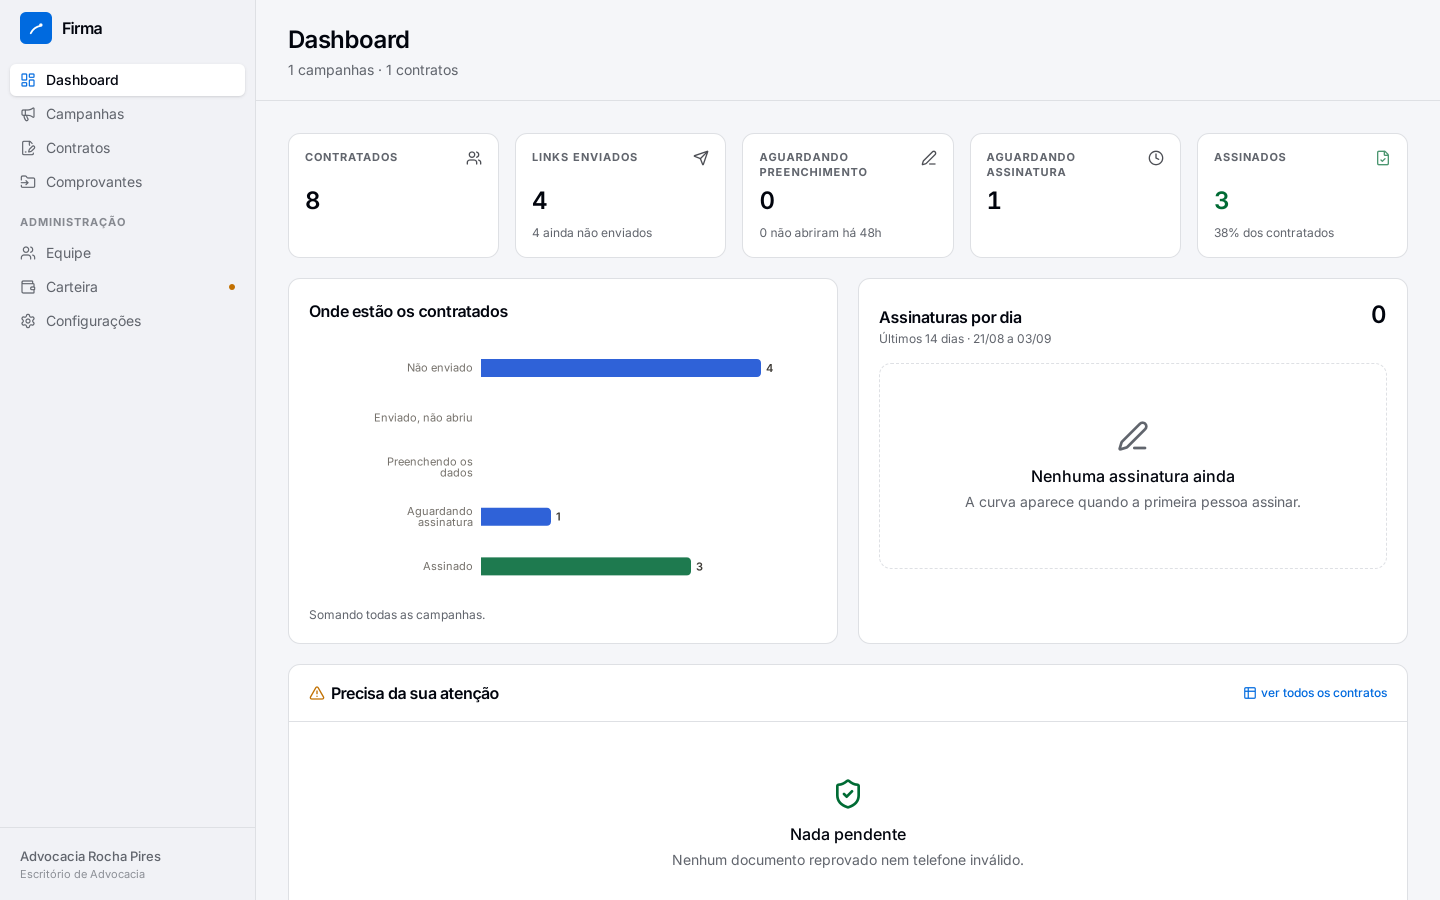
Task: Click 'Nenhum documento reprovado nem telefone inválido.'
Action: [848, 860]
